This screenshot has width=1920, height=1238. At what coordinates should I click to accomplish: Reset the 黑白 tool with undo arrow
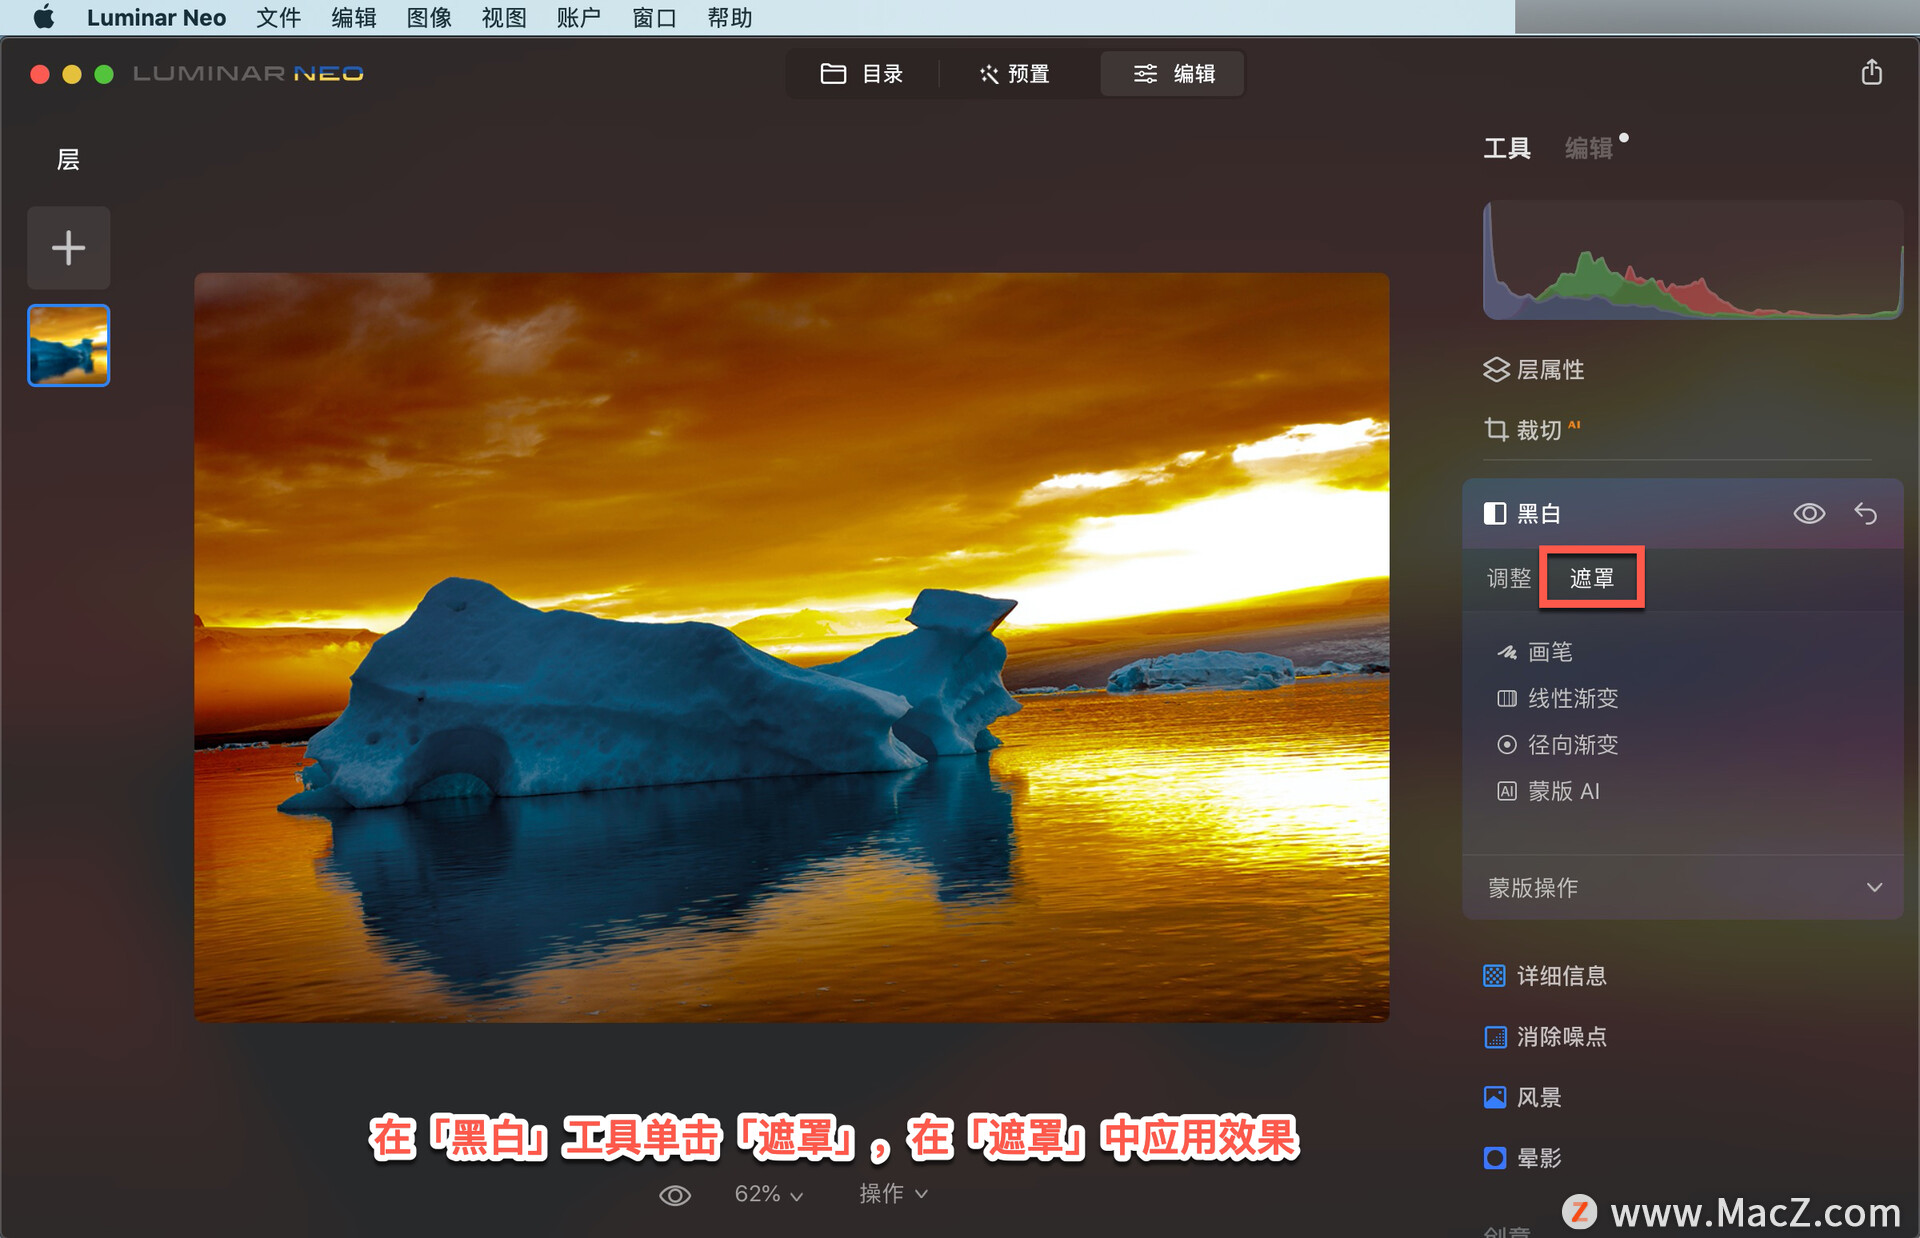coord(1866,514)
